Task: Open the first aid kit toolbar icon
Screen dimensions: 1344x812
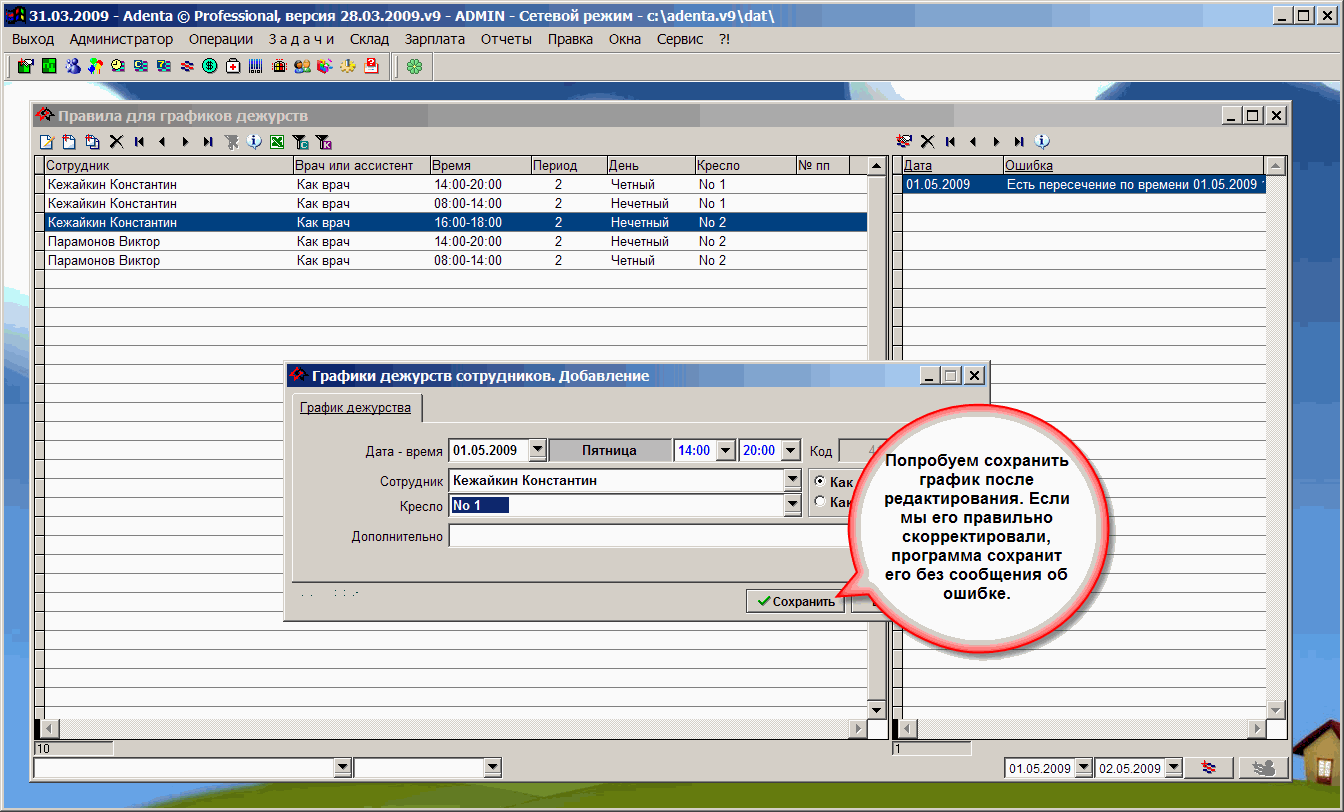Action: [x=233, y=67]
